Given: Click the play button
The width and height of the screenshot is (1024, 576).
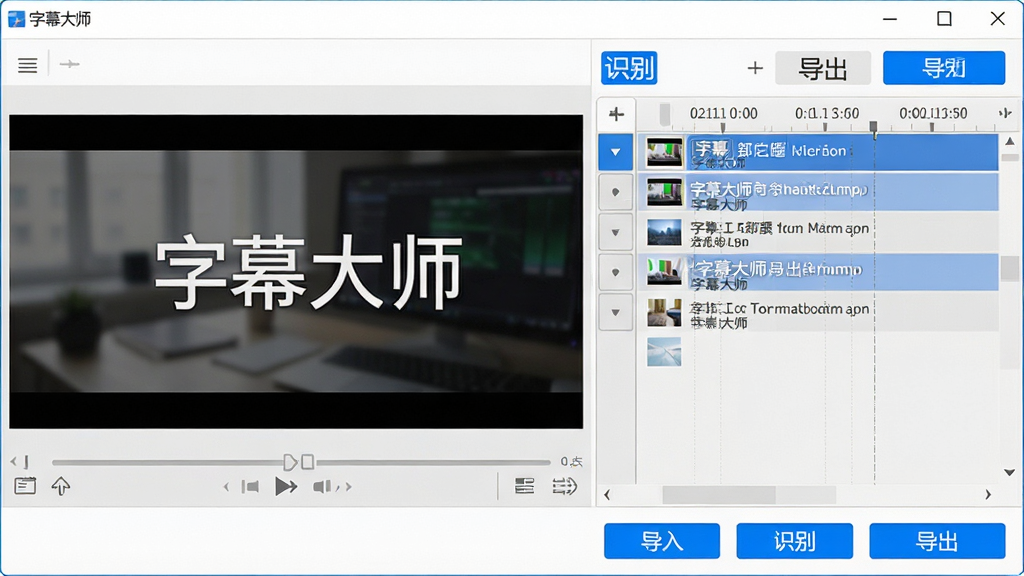Looking at the screenshot, I should click(286, 487).
